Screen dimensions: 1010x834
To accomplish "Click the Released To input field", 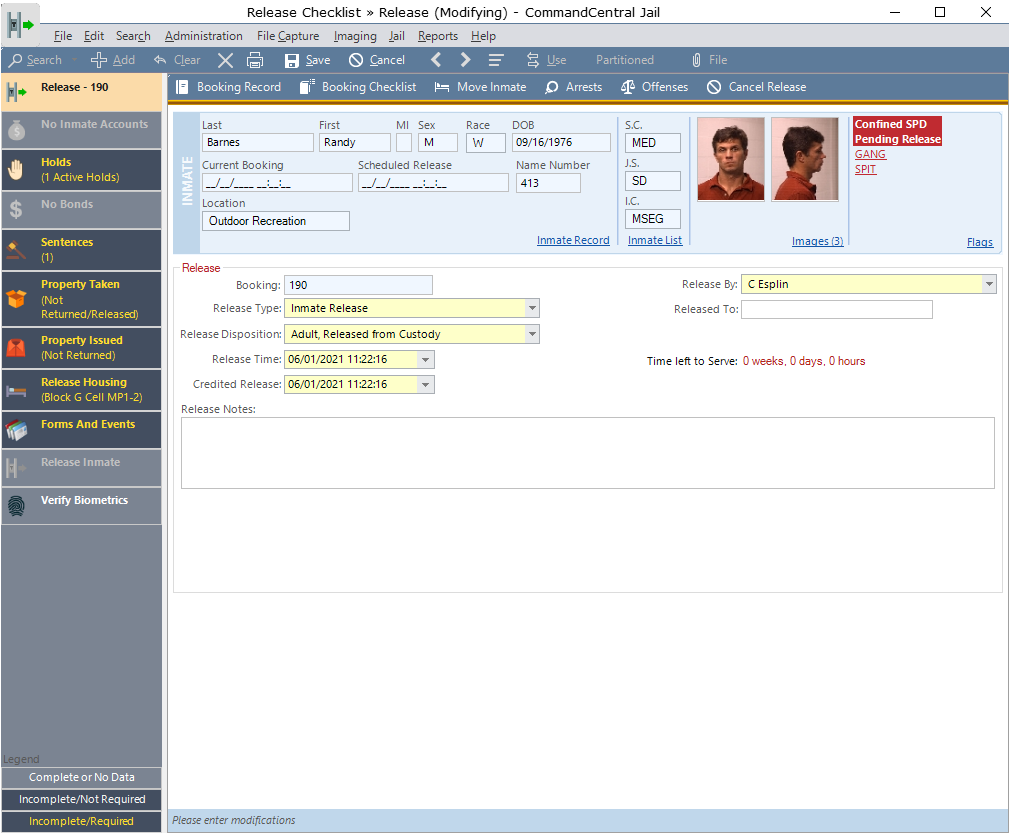I will 836,310.
